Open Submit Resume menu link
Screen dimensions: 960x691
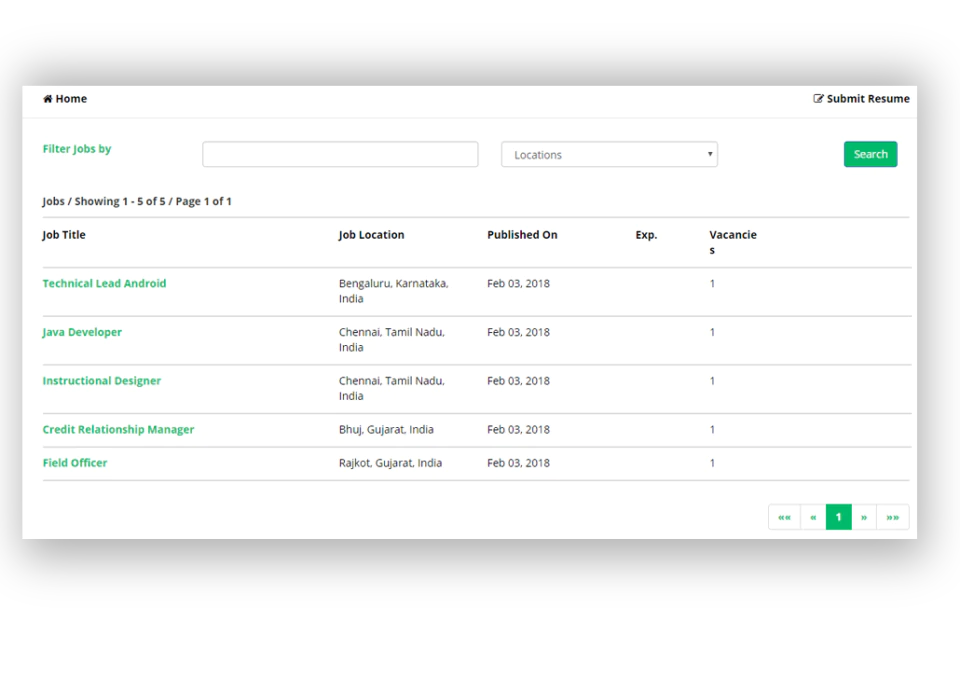(x=861, y=99)
